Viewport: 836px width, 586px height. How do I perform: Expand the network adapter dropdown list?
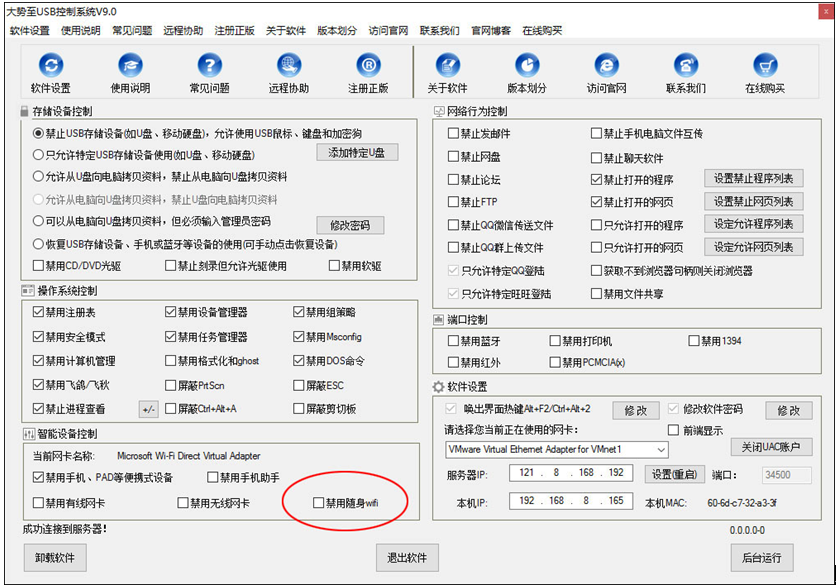tap(660, 450)
